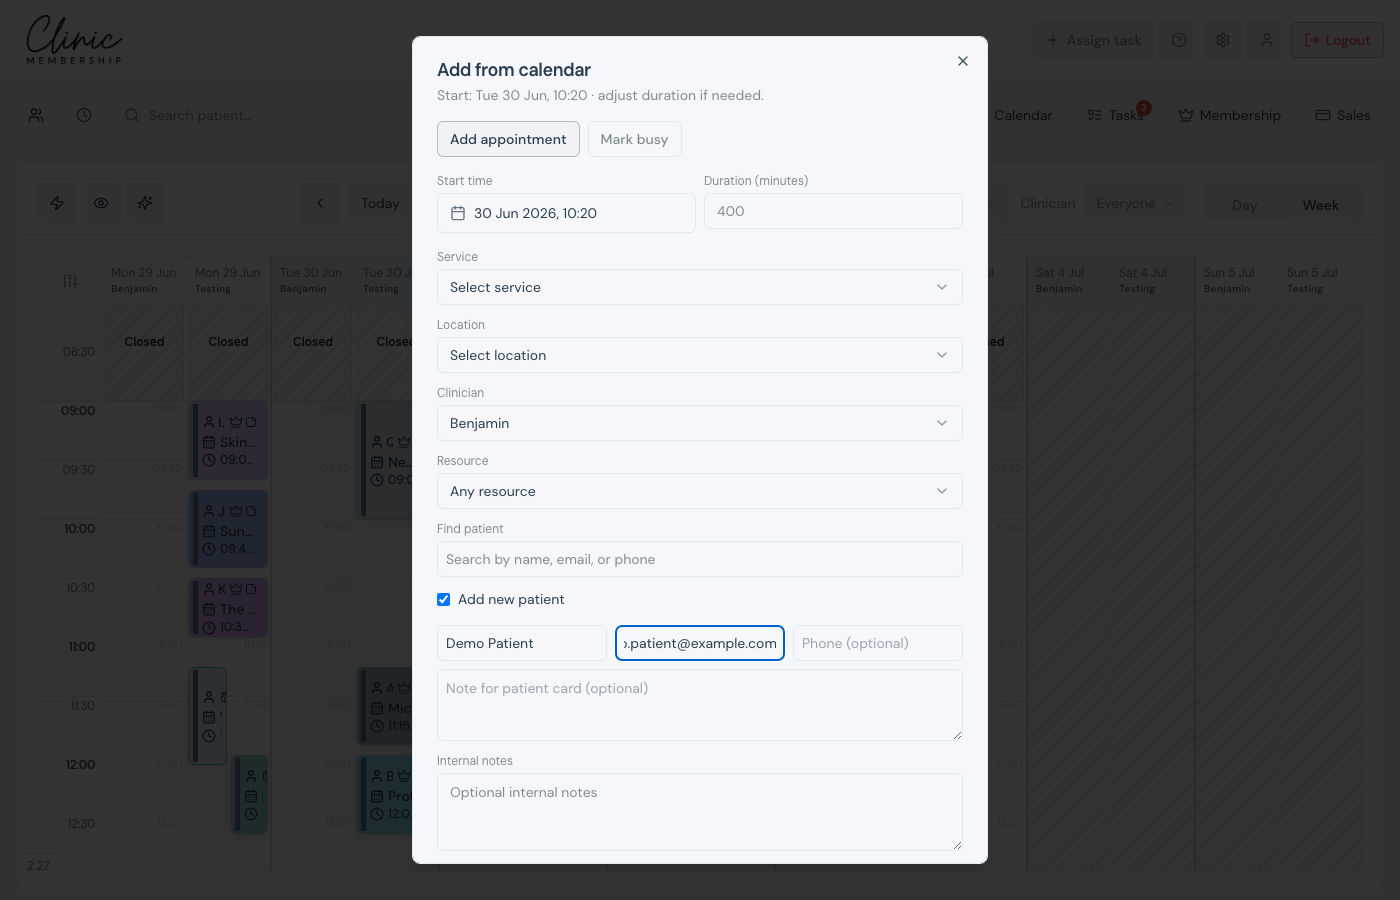
Task: Click the patients people icon
Action: pos(36,115)
